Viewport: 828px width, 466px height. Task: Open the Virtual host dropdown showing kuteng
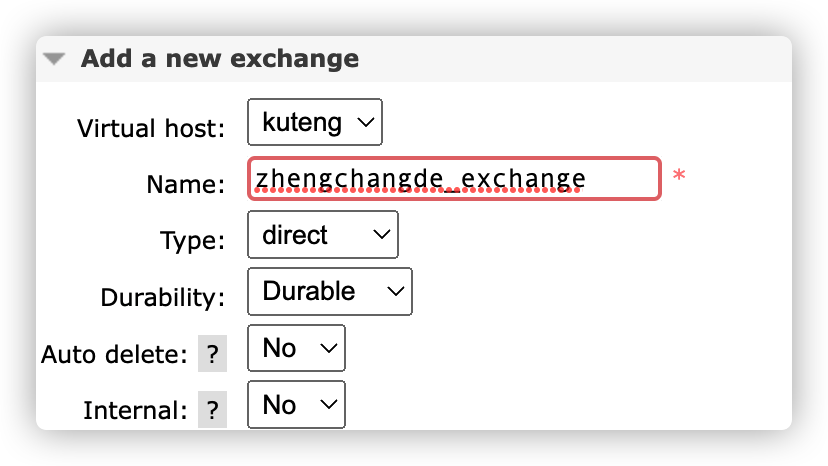pyautogui.click(x=315, y=123)
